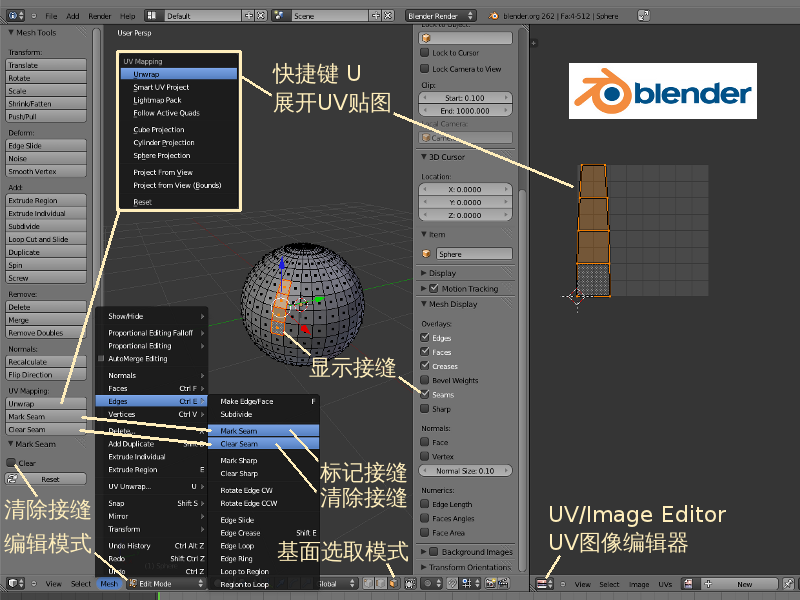The height and width of the screenshot is (600, 800).
Task: Choose Smart UV Project from UV Mapping menu
Action: (x=179, y=87)
